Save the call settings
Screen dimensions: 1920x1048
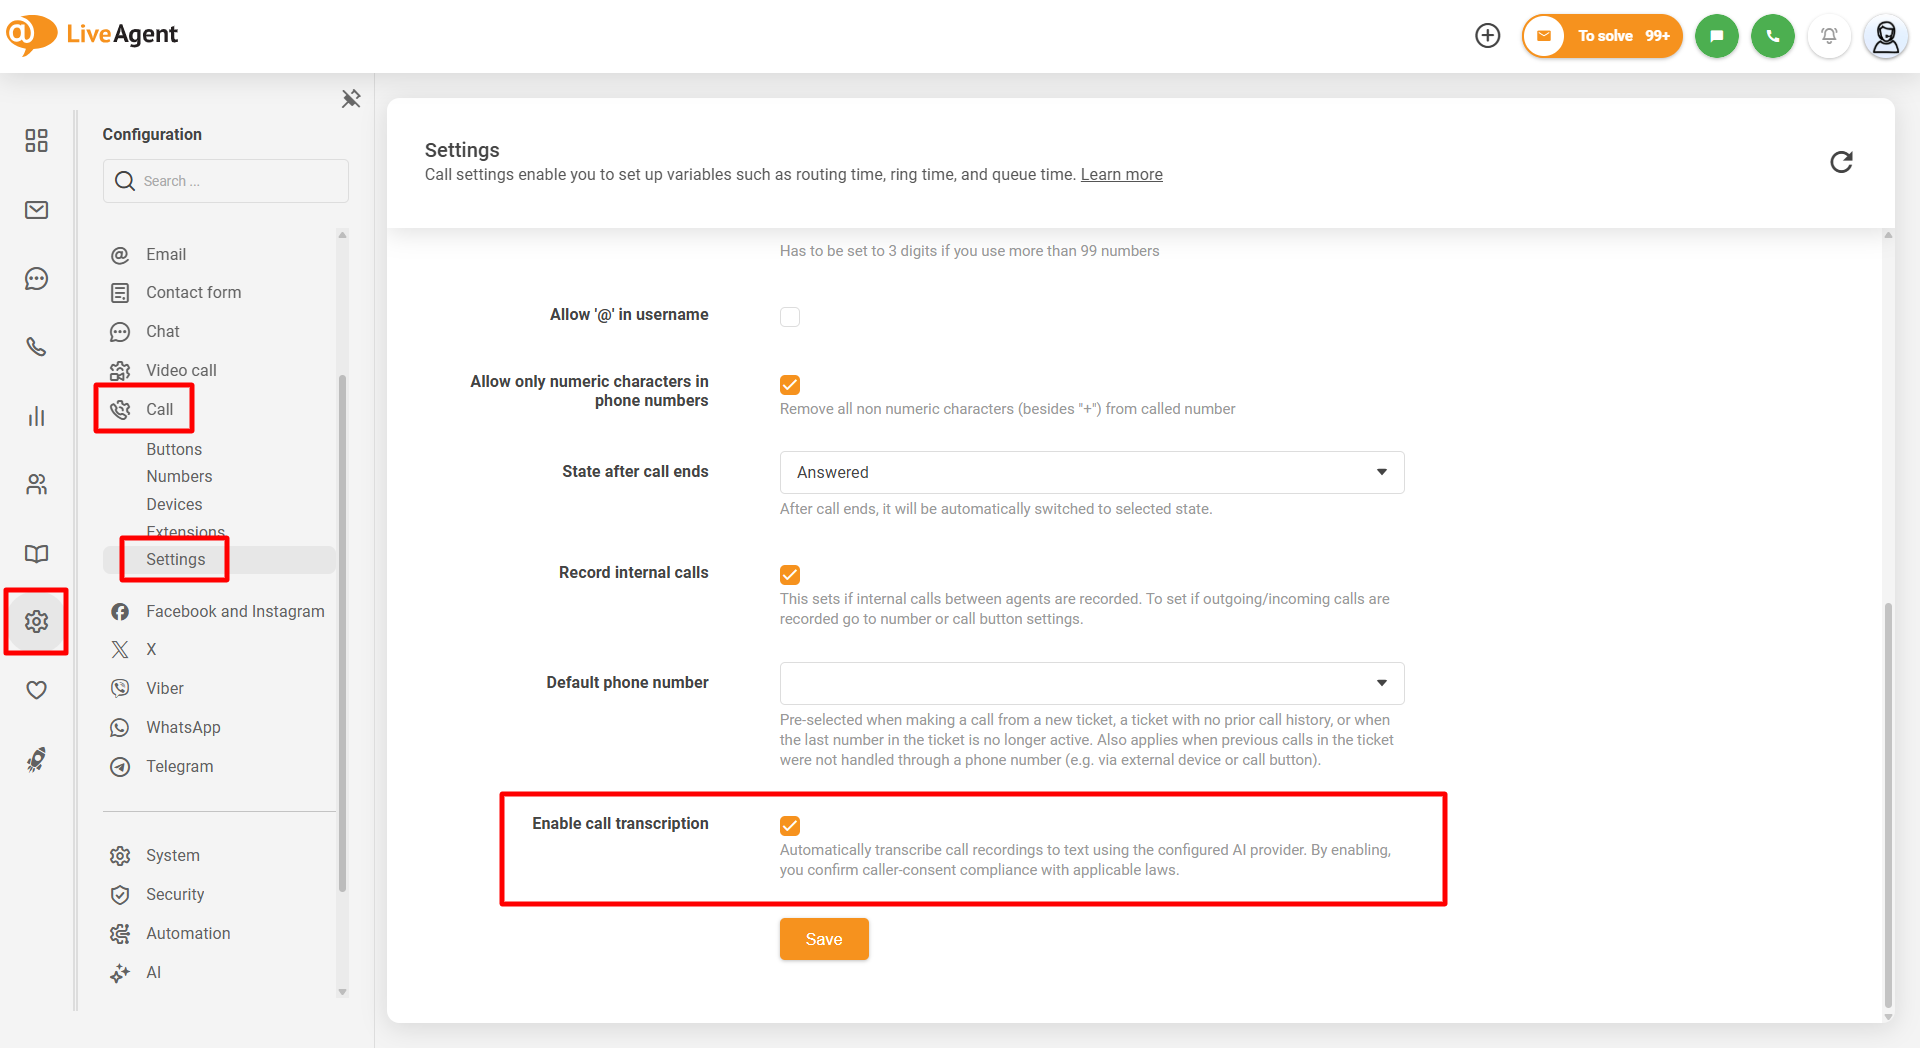(x=824, y=939)
